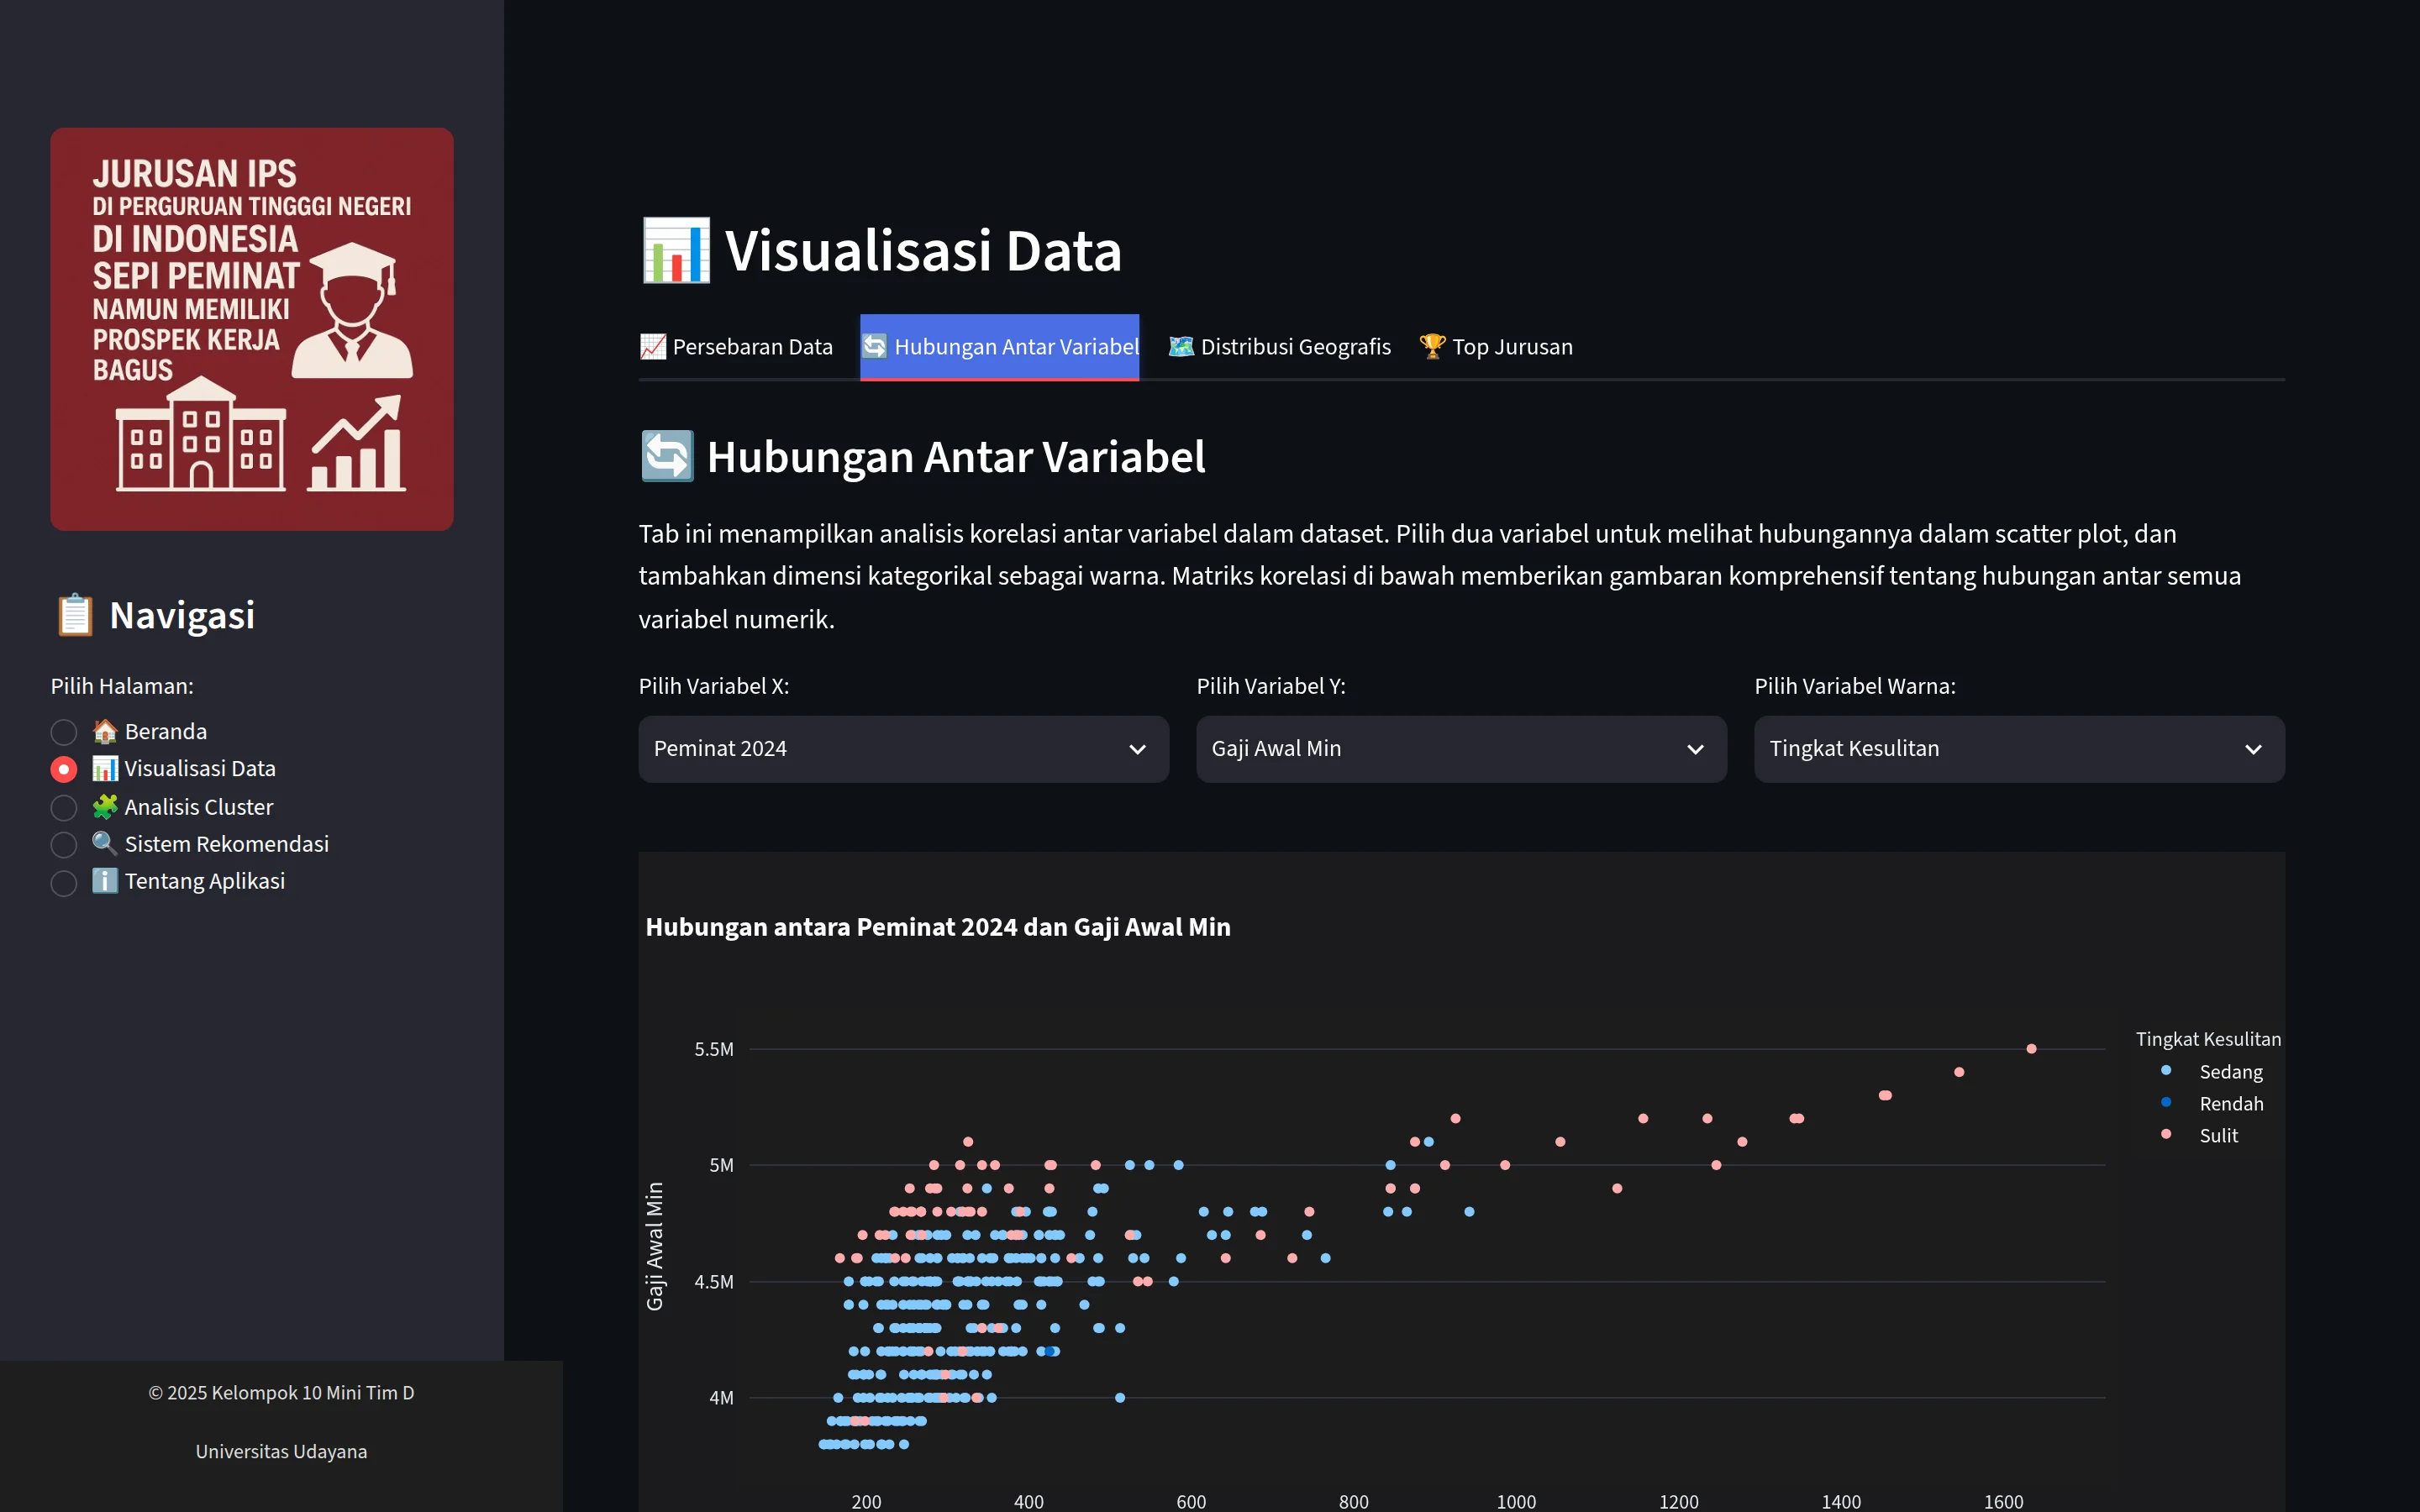Click the topmost pink scatter point at 5.5M
The width and height of the screenshot is (2420, 1512).
(x=2031, y=1049)
